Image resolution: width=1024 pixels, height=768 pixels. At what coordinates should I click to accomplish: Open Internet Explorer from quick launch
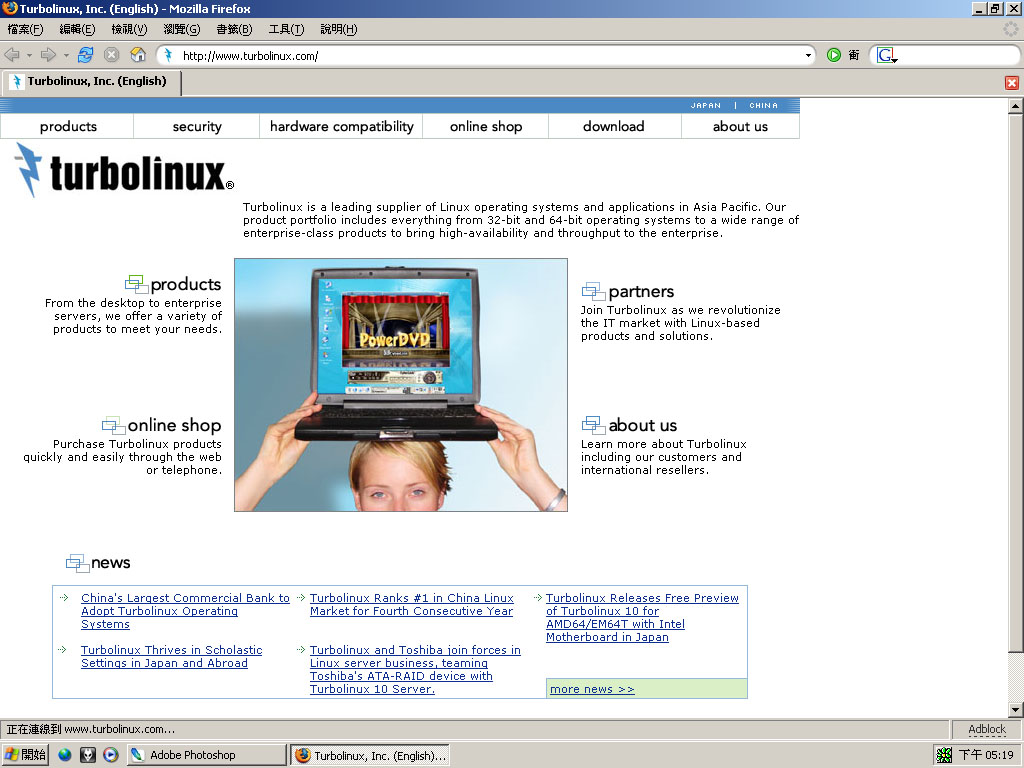click(65, 755)
